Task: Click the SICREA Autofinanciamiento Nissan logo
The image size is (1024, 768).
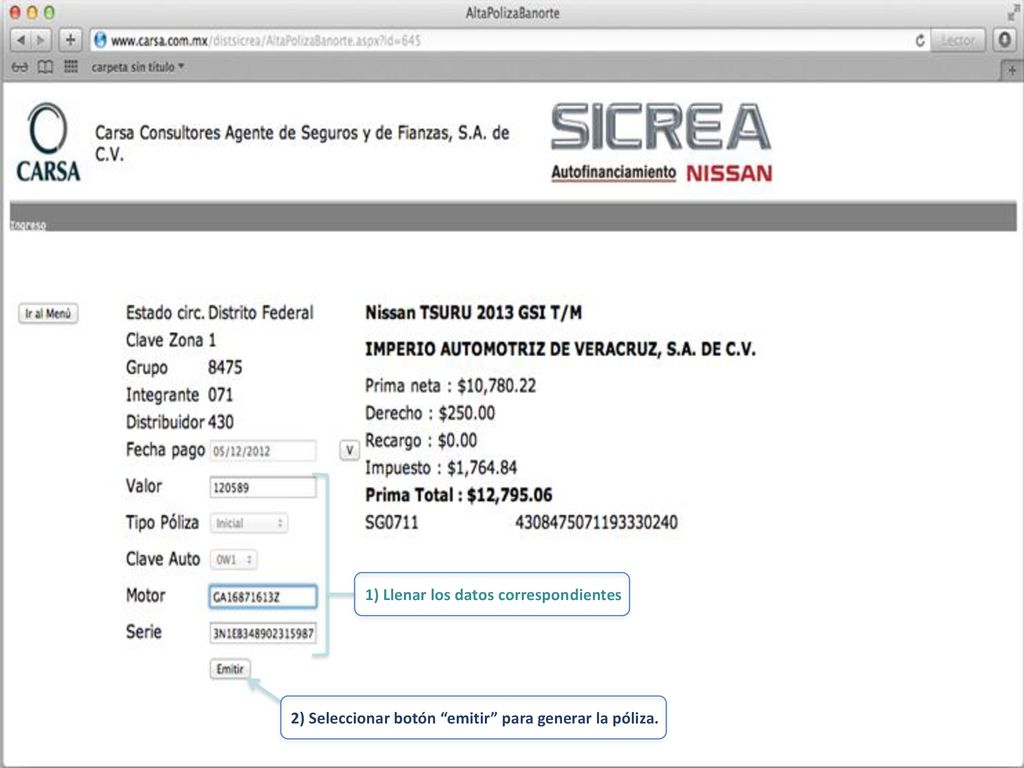Action: coord(662,142)
